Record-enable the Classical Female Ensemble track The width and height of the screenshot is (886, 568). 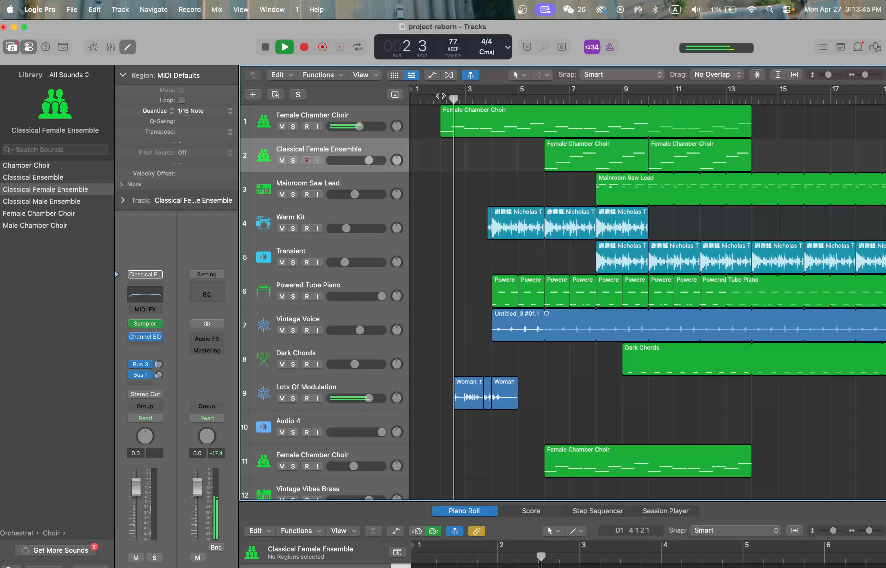[307, 161]
